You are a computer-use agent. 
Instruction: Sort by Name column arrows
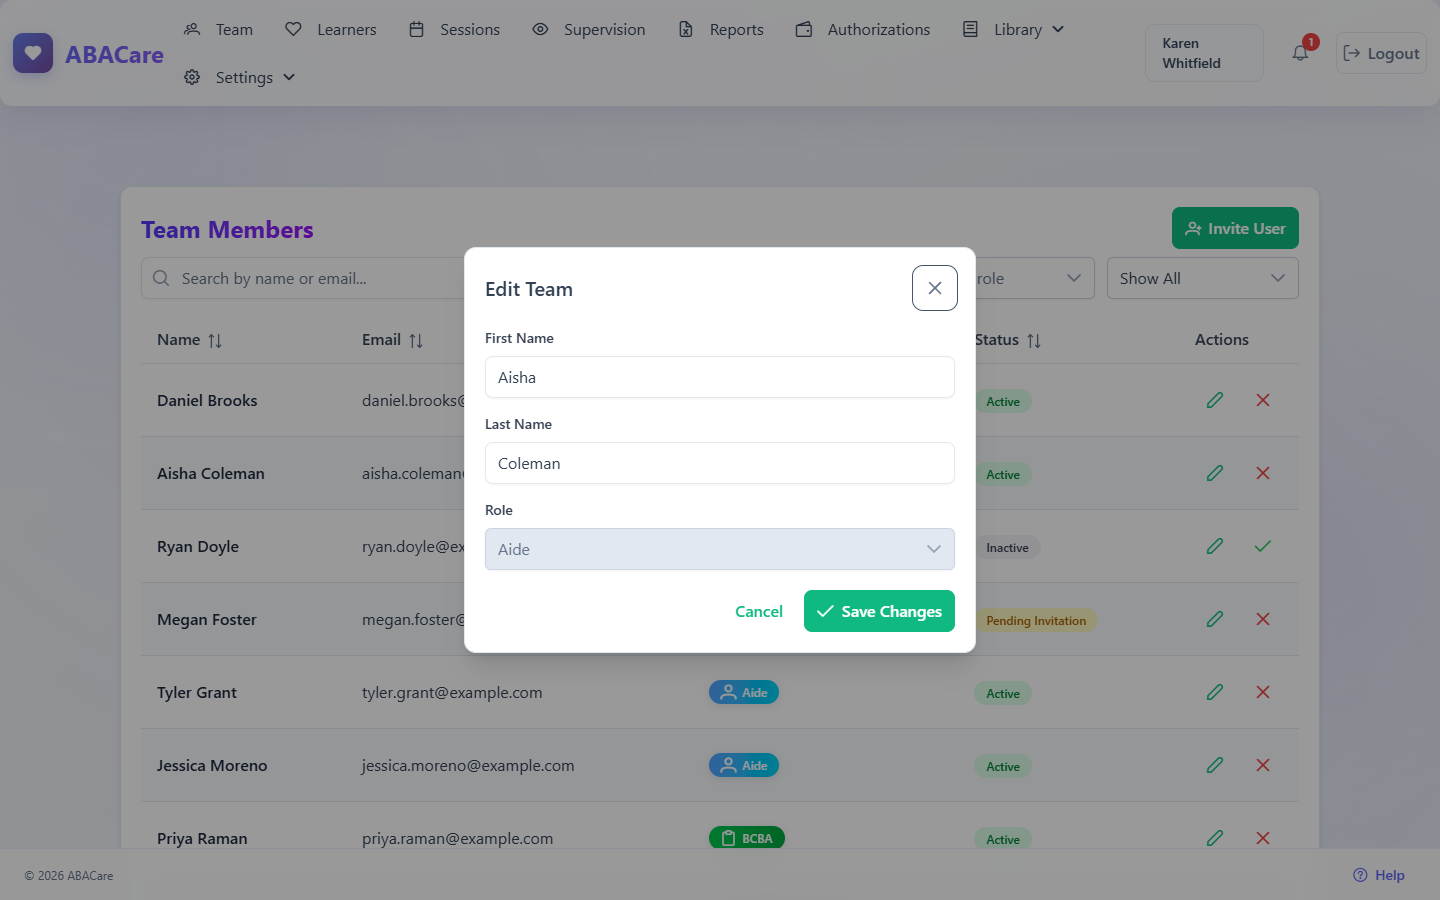pos(215,341)
